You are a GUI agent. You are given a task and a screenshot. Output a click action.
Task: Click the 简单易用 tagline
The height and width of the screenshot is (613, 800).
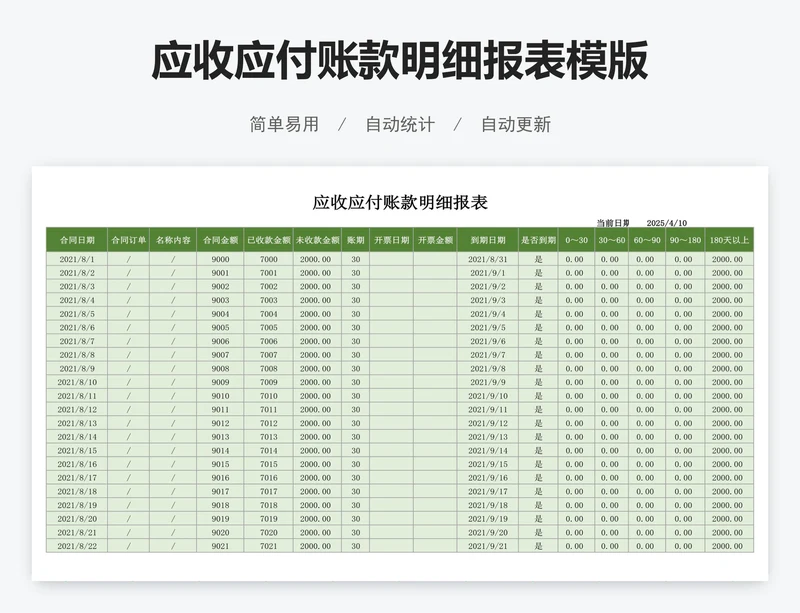[284, 125]
